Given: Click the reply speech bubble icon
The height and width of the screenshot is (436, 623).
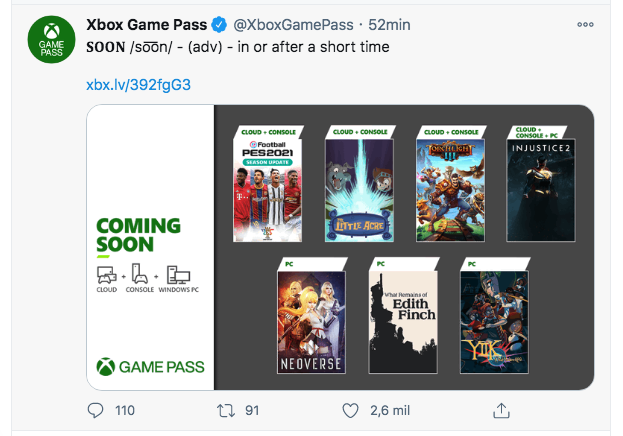Looking at the screenshot, I should [96, 410].
